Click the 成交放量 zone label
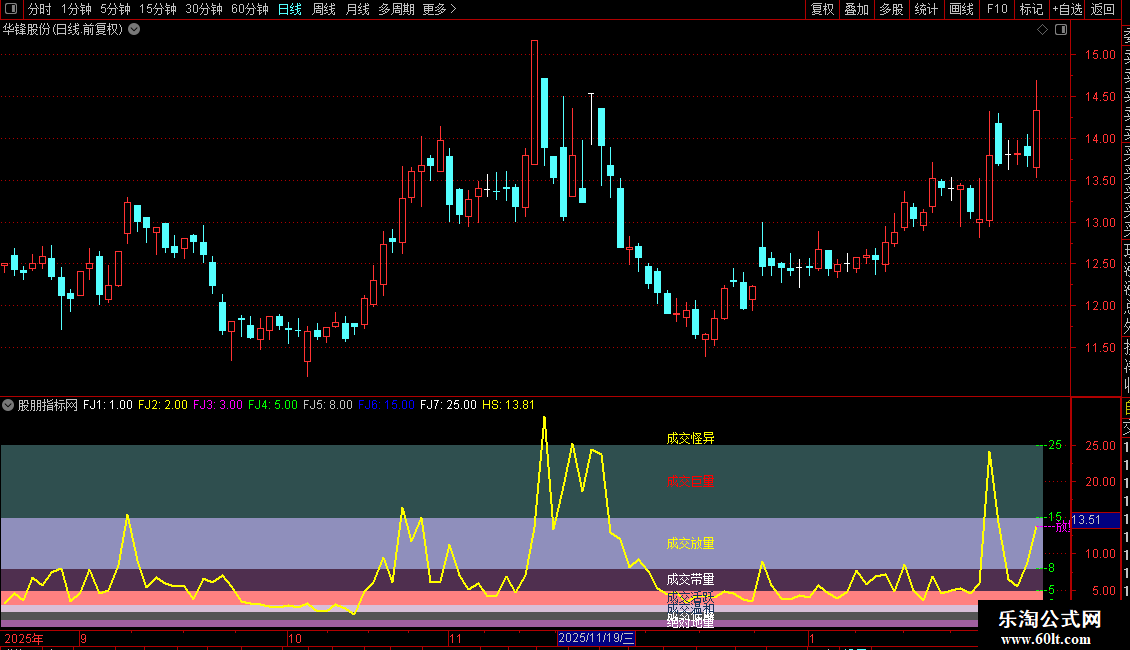The width and height of the screenshot is (1130, 650). (x=690, y=543)
